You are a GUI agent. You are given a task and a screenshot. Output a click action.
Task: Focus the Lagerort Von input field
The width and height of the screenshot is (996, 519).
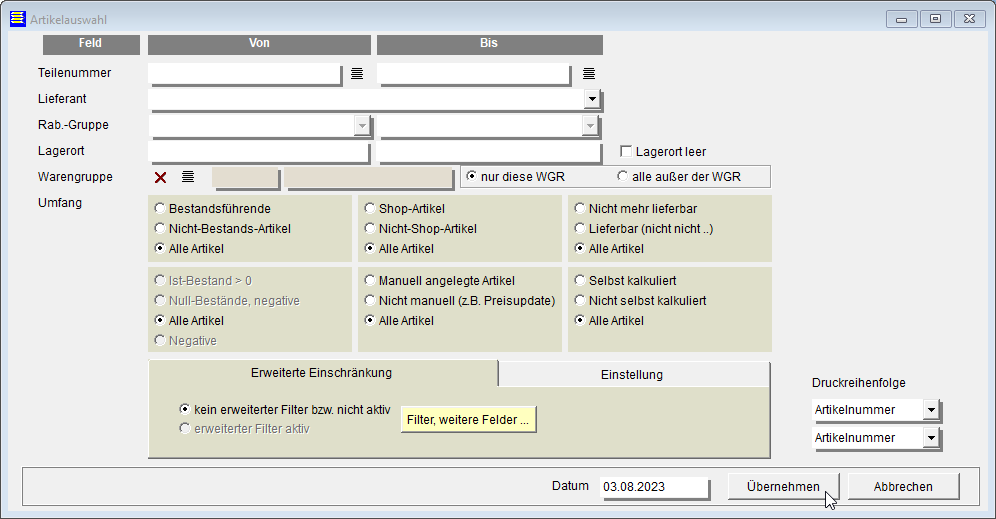tap(259, 152)
